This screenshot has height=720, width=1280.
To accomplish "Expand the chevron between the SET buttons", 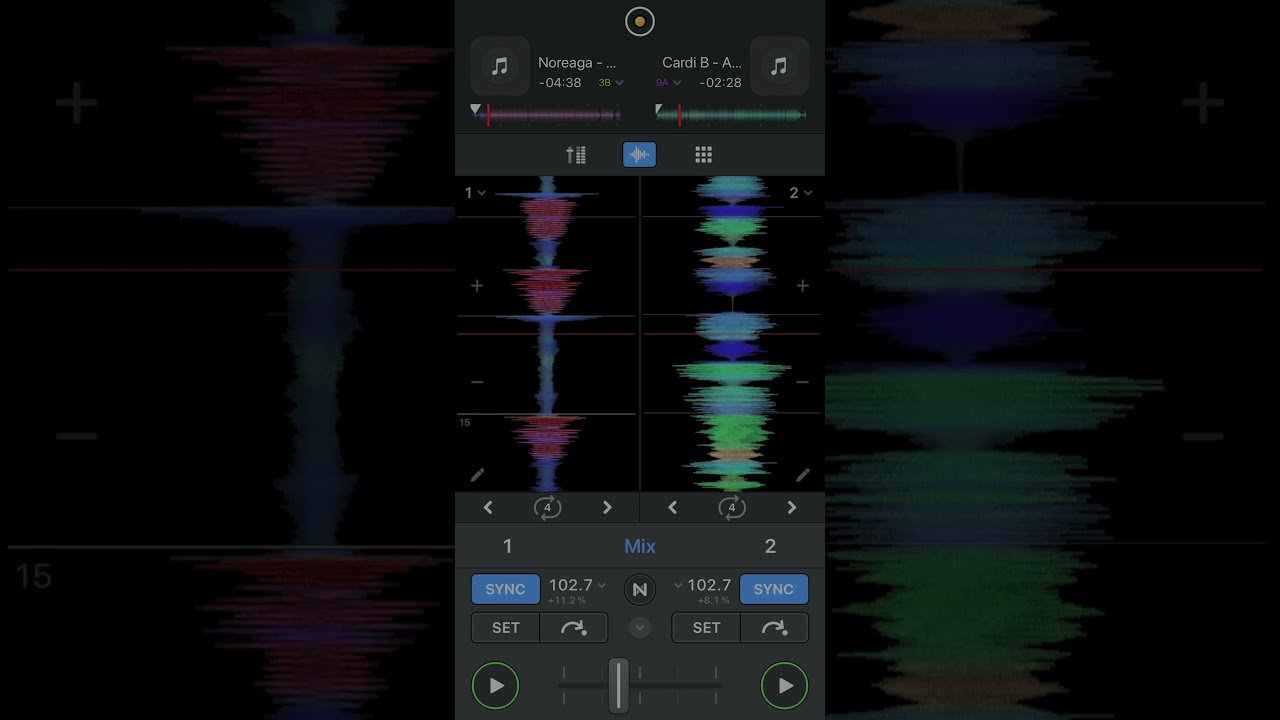I will [x=640, y=628].
